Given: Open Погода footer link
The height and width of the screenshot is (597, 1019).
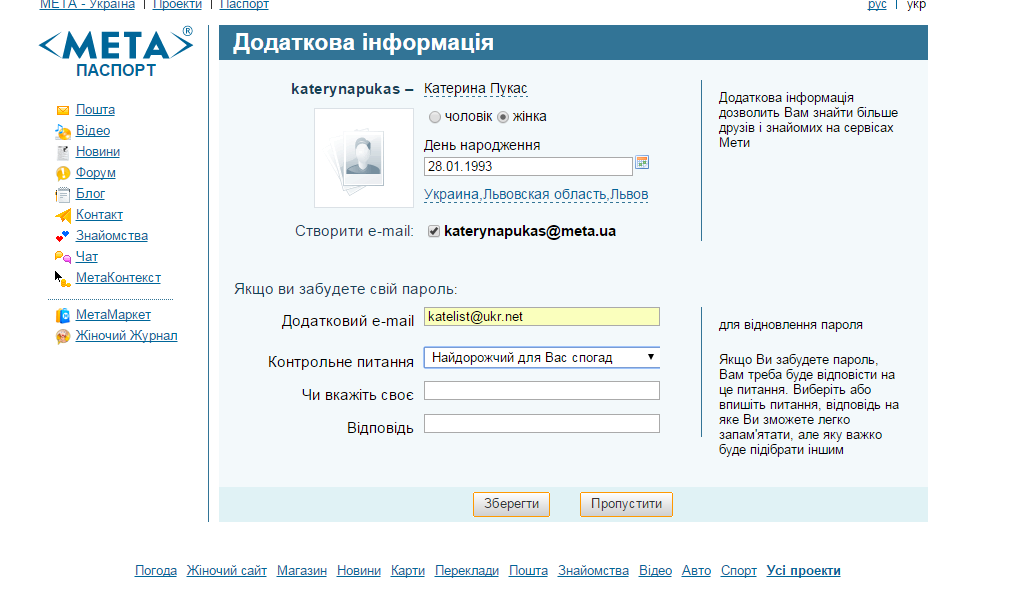Looking at the screenshot, I should tap(156, 570).
